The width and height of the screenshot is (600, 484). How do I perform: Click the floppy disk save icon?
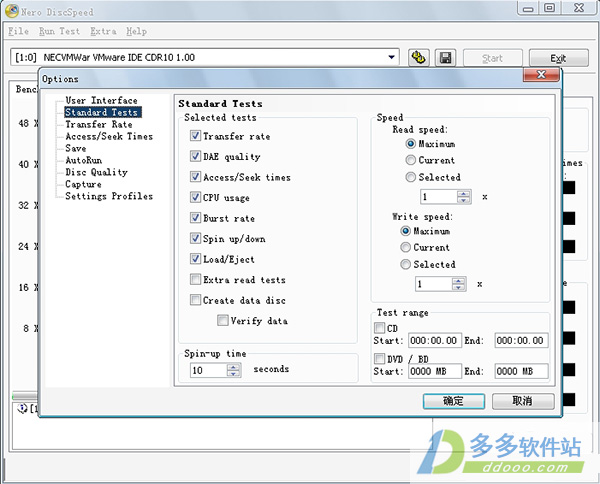tap(445, 58)
